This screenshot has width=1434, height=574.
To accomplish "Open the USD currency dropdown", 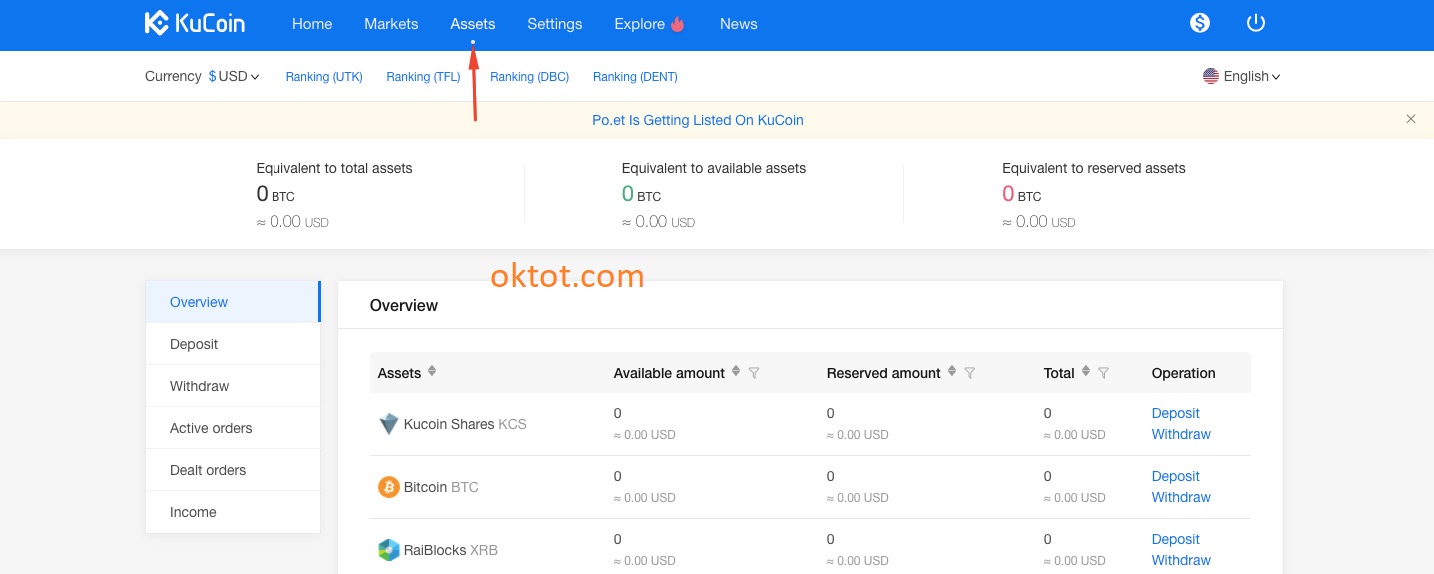I will pos(234,77).
